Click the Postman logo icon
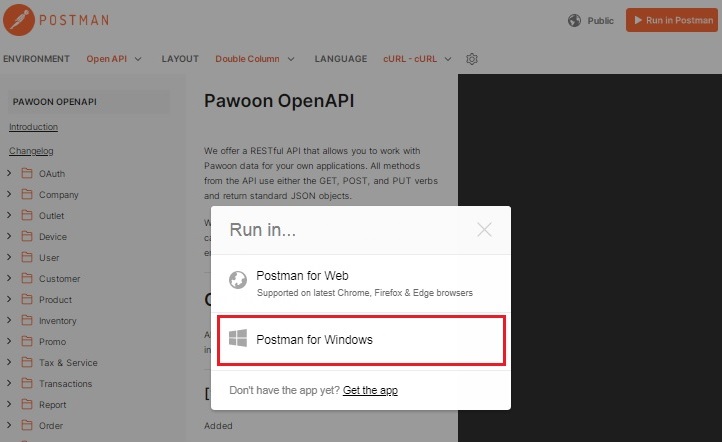The width and height of the screenshot is (722, 442). (x=19, y=20)
